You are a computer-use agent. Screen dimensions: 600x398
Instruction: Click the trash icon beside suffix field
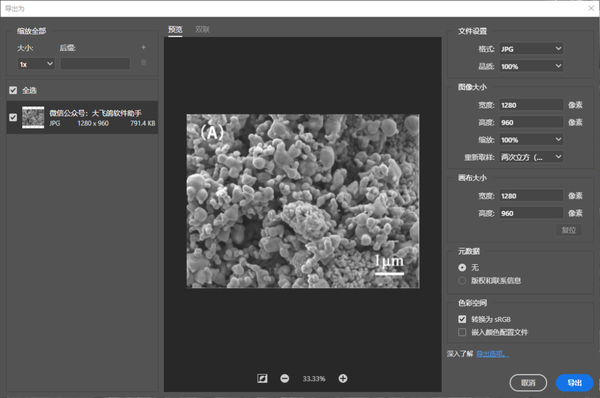coord(143,63)
